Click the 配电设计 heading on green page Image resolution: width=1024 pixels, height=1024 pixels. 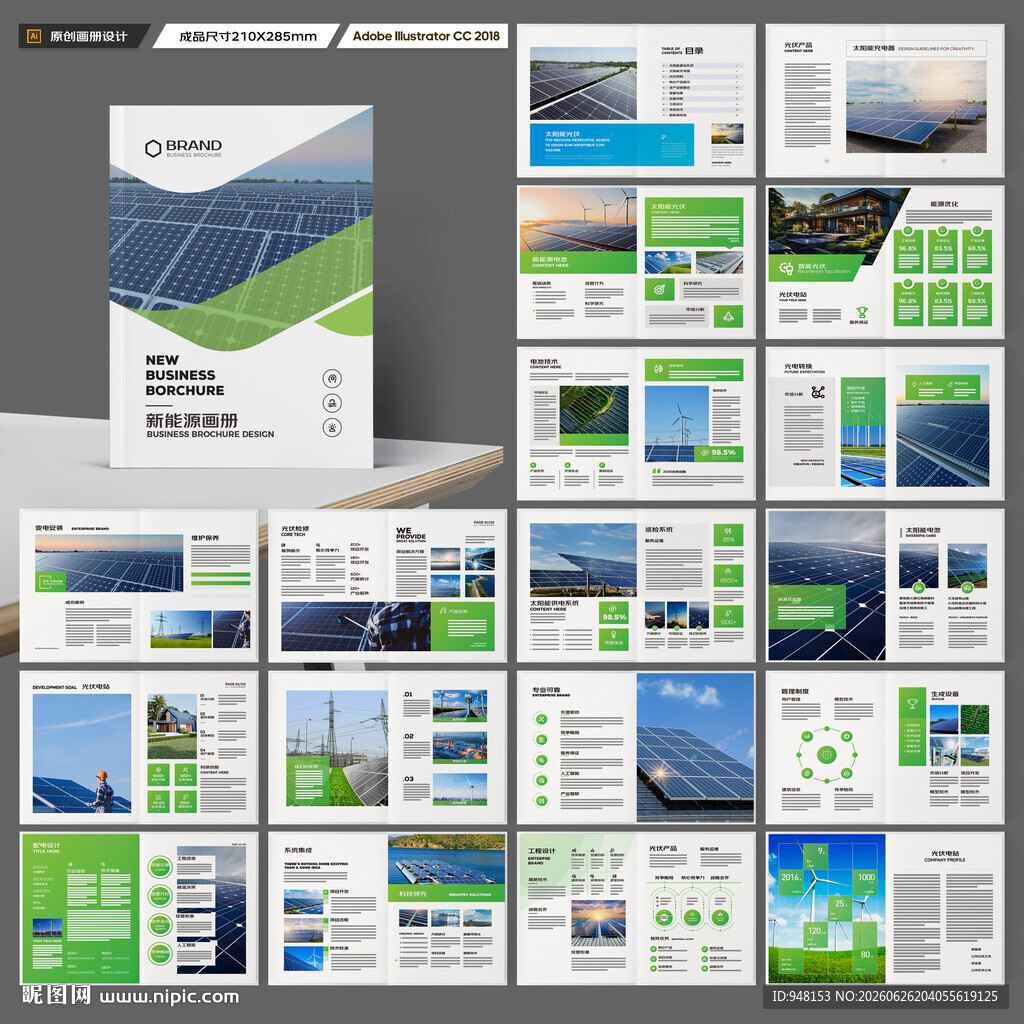click(46, 845)
